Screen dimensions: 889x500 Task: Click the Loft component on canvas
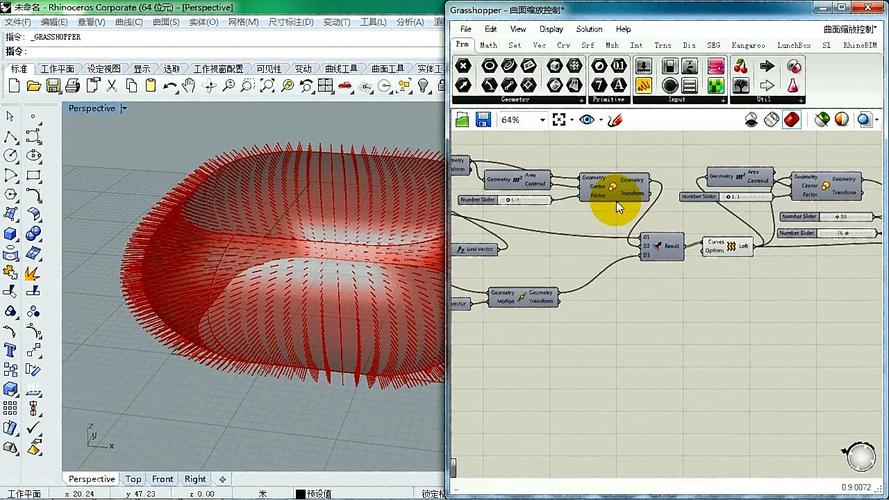[727, 246]
